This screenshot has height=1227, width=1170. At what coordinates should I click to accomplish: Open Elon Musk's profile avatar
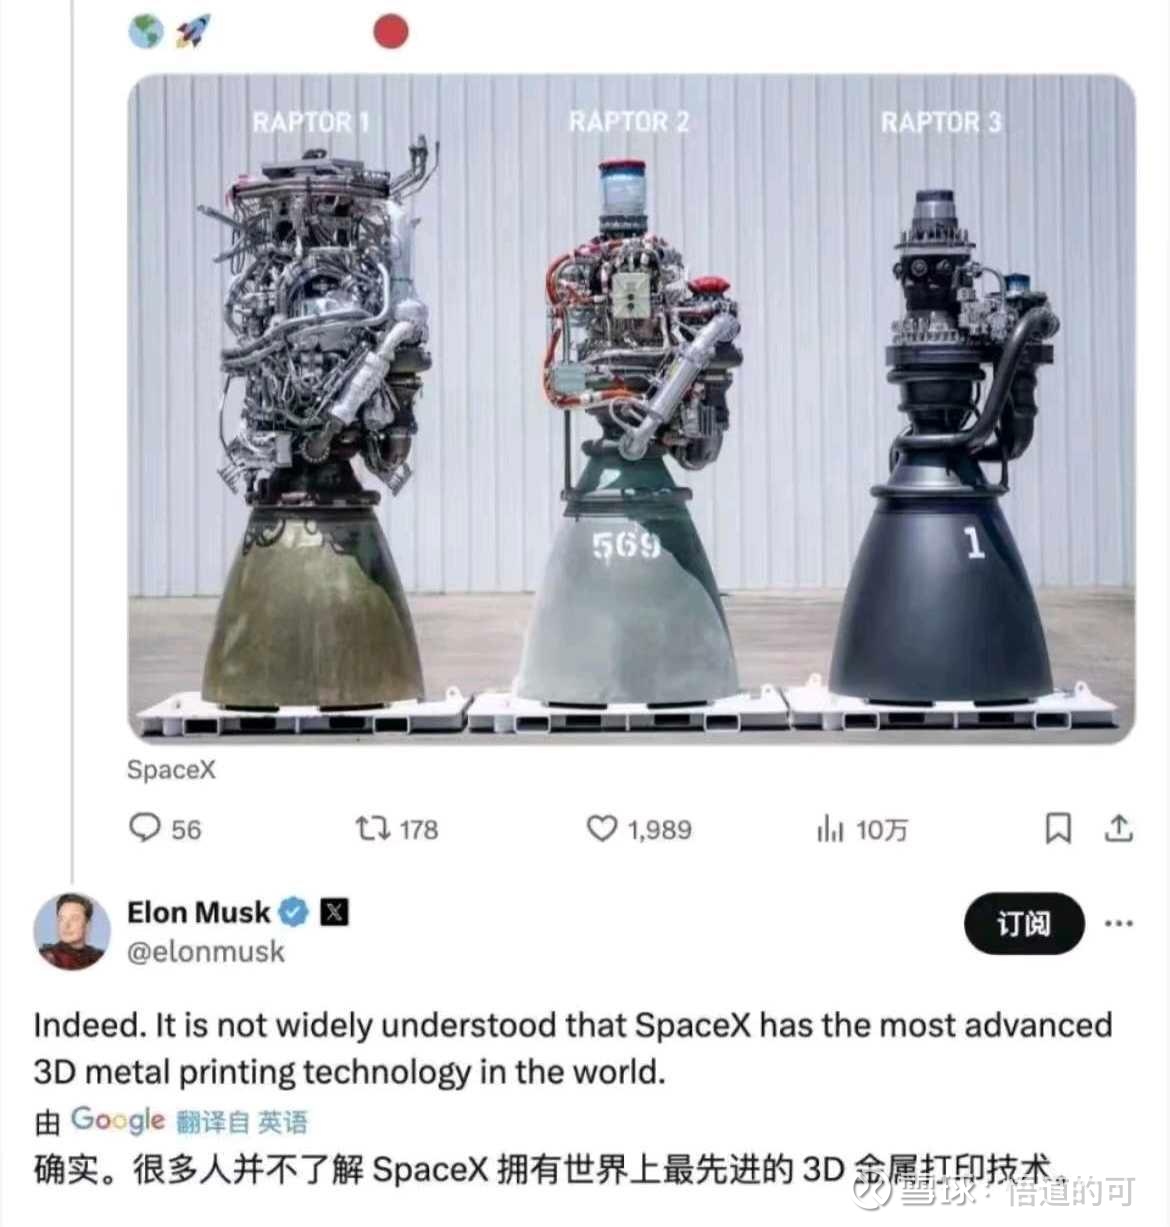point(72,931)
